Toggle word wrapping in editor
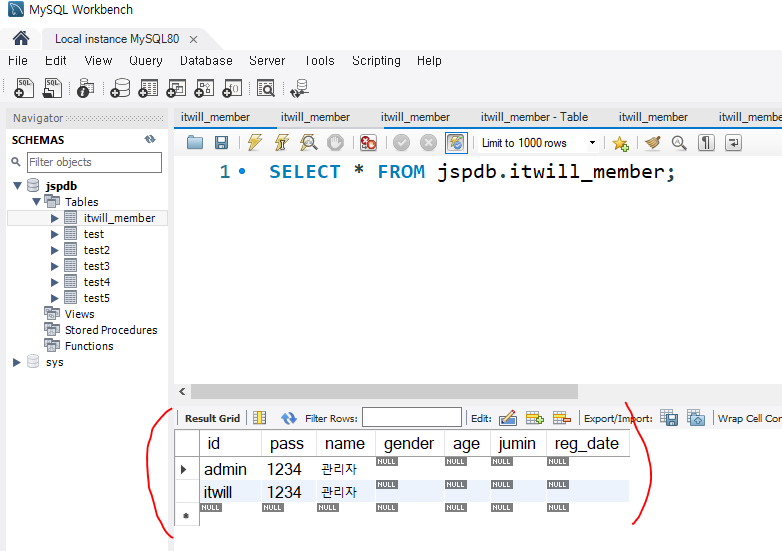782x551 pixels. pyautogui.click(x=733, y=143)
